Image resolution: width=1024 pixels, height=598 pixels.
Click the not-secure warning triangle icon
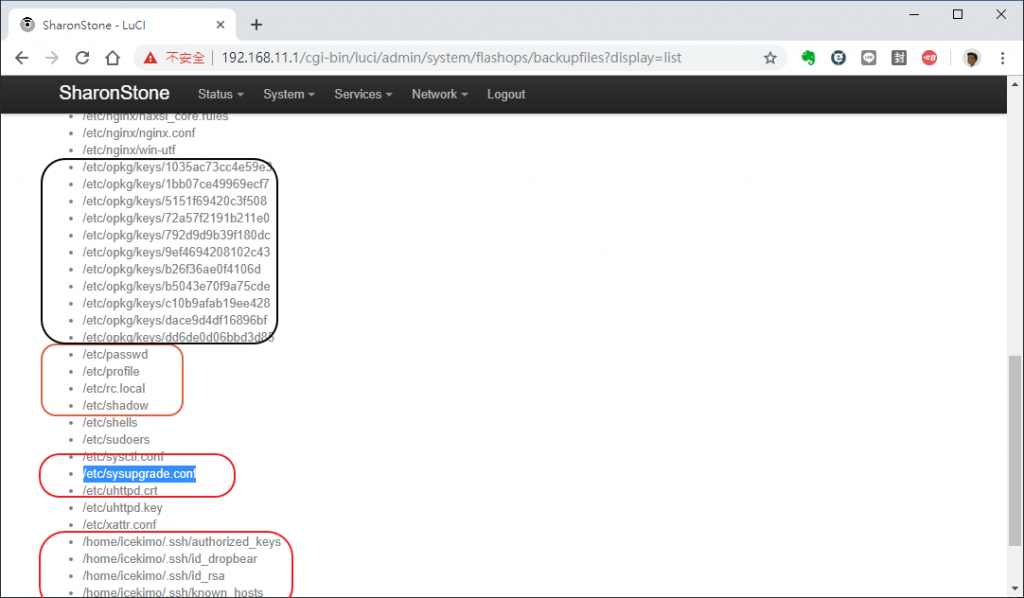click(150, 58)
